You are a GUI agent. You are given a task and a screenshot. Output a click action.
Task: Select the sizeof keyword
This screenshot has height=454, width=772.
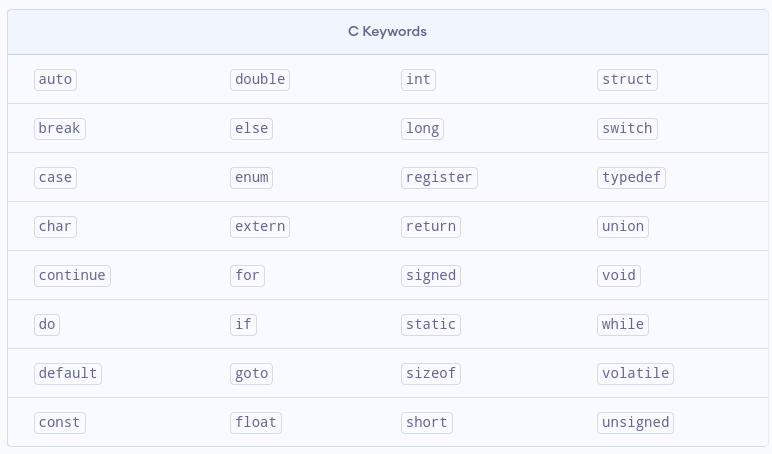tap(431, 373)
